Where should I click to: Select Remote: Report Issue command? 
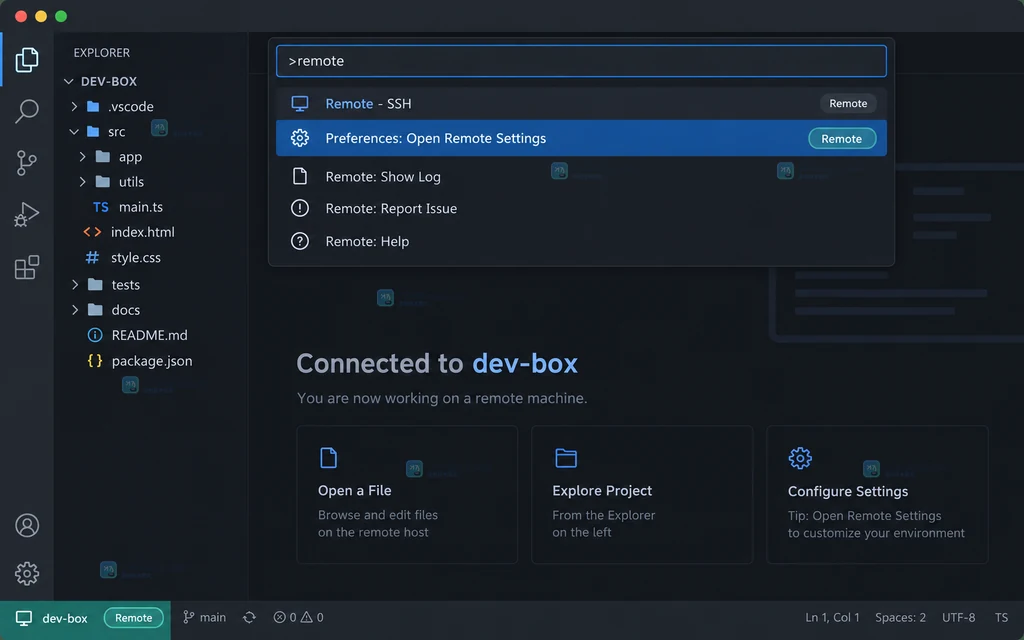(x=581, y=208)
